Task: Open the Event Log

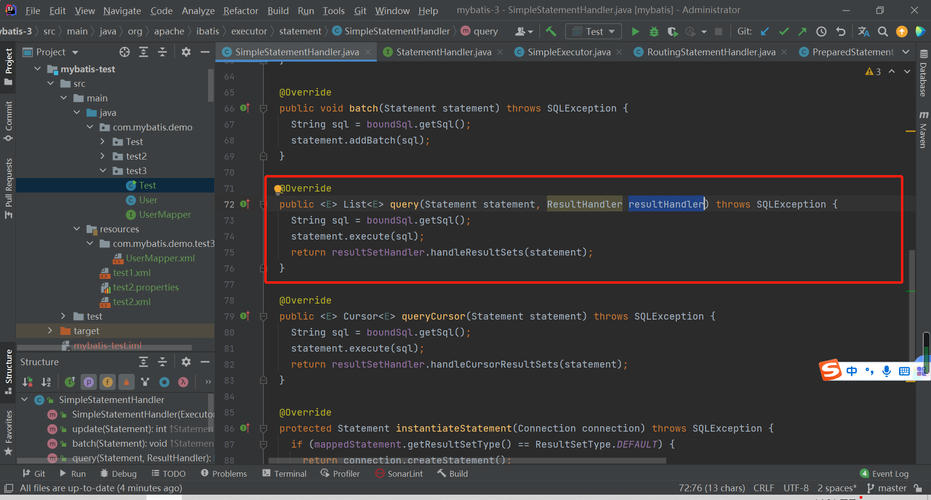Action: coord(884,474)
